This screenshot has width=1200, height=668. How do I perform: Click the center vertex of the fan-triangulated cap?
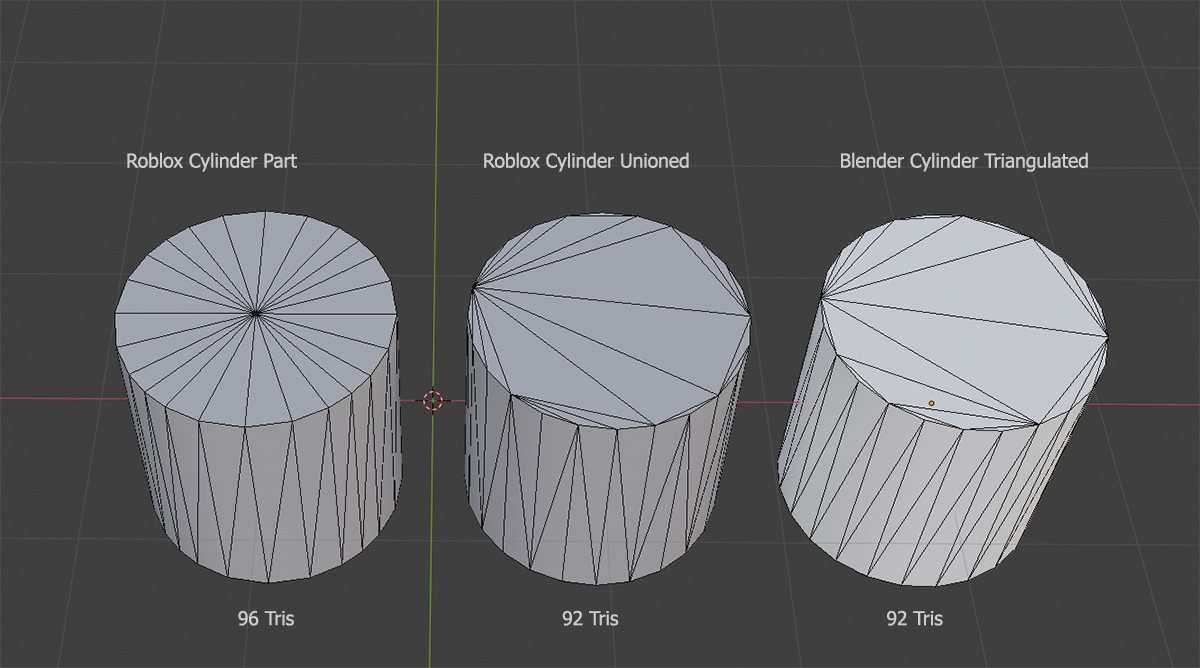[256, 314]
